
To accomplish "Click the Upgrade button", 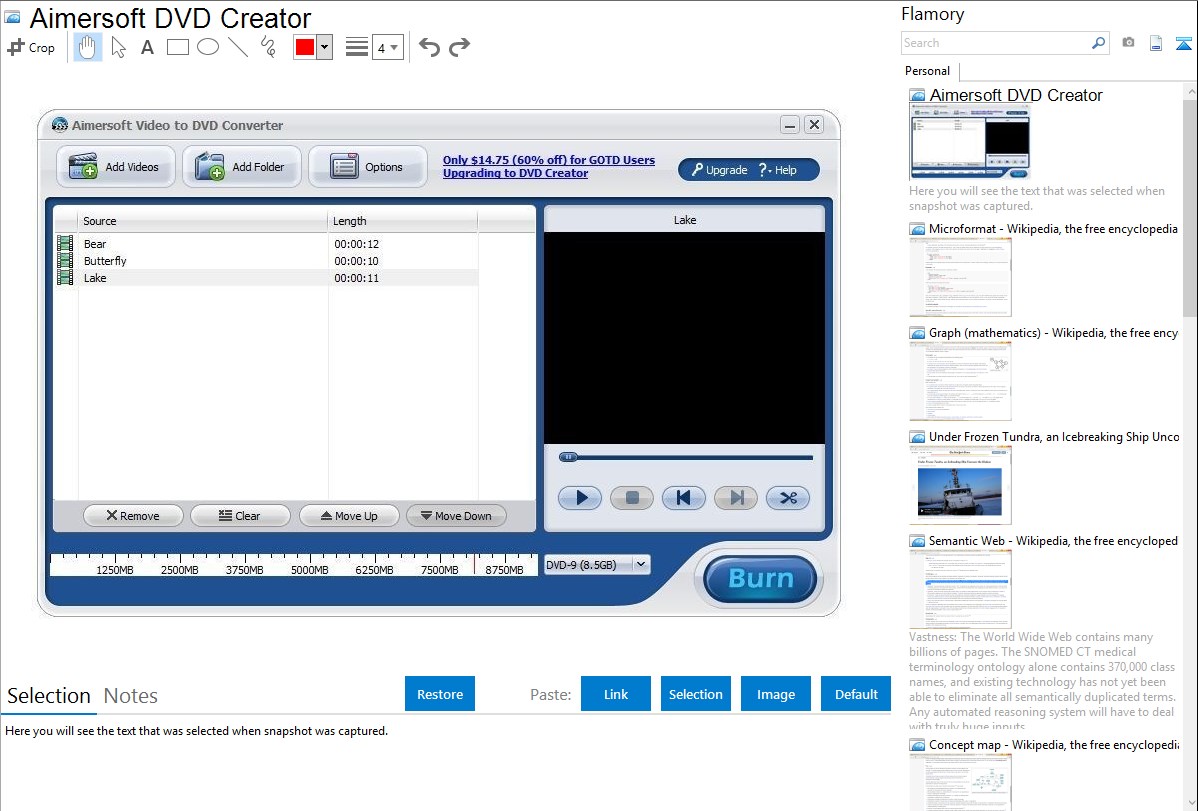I will point(719,170).
